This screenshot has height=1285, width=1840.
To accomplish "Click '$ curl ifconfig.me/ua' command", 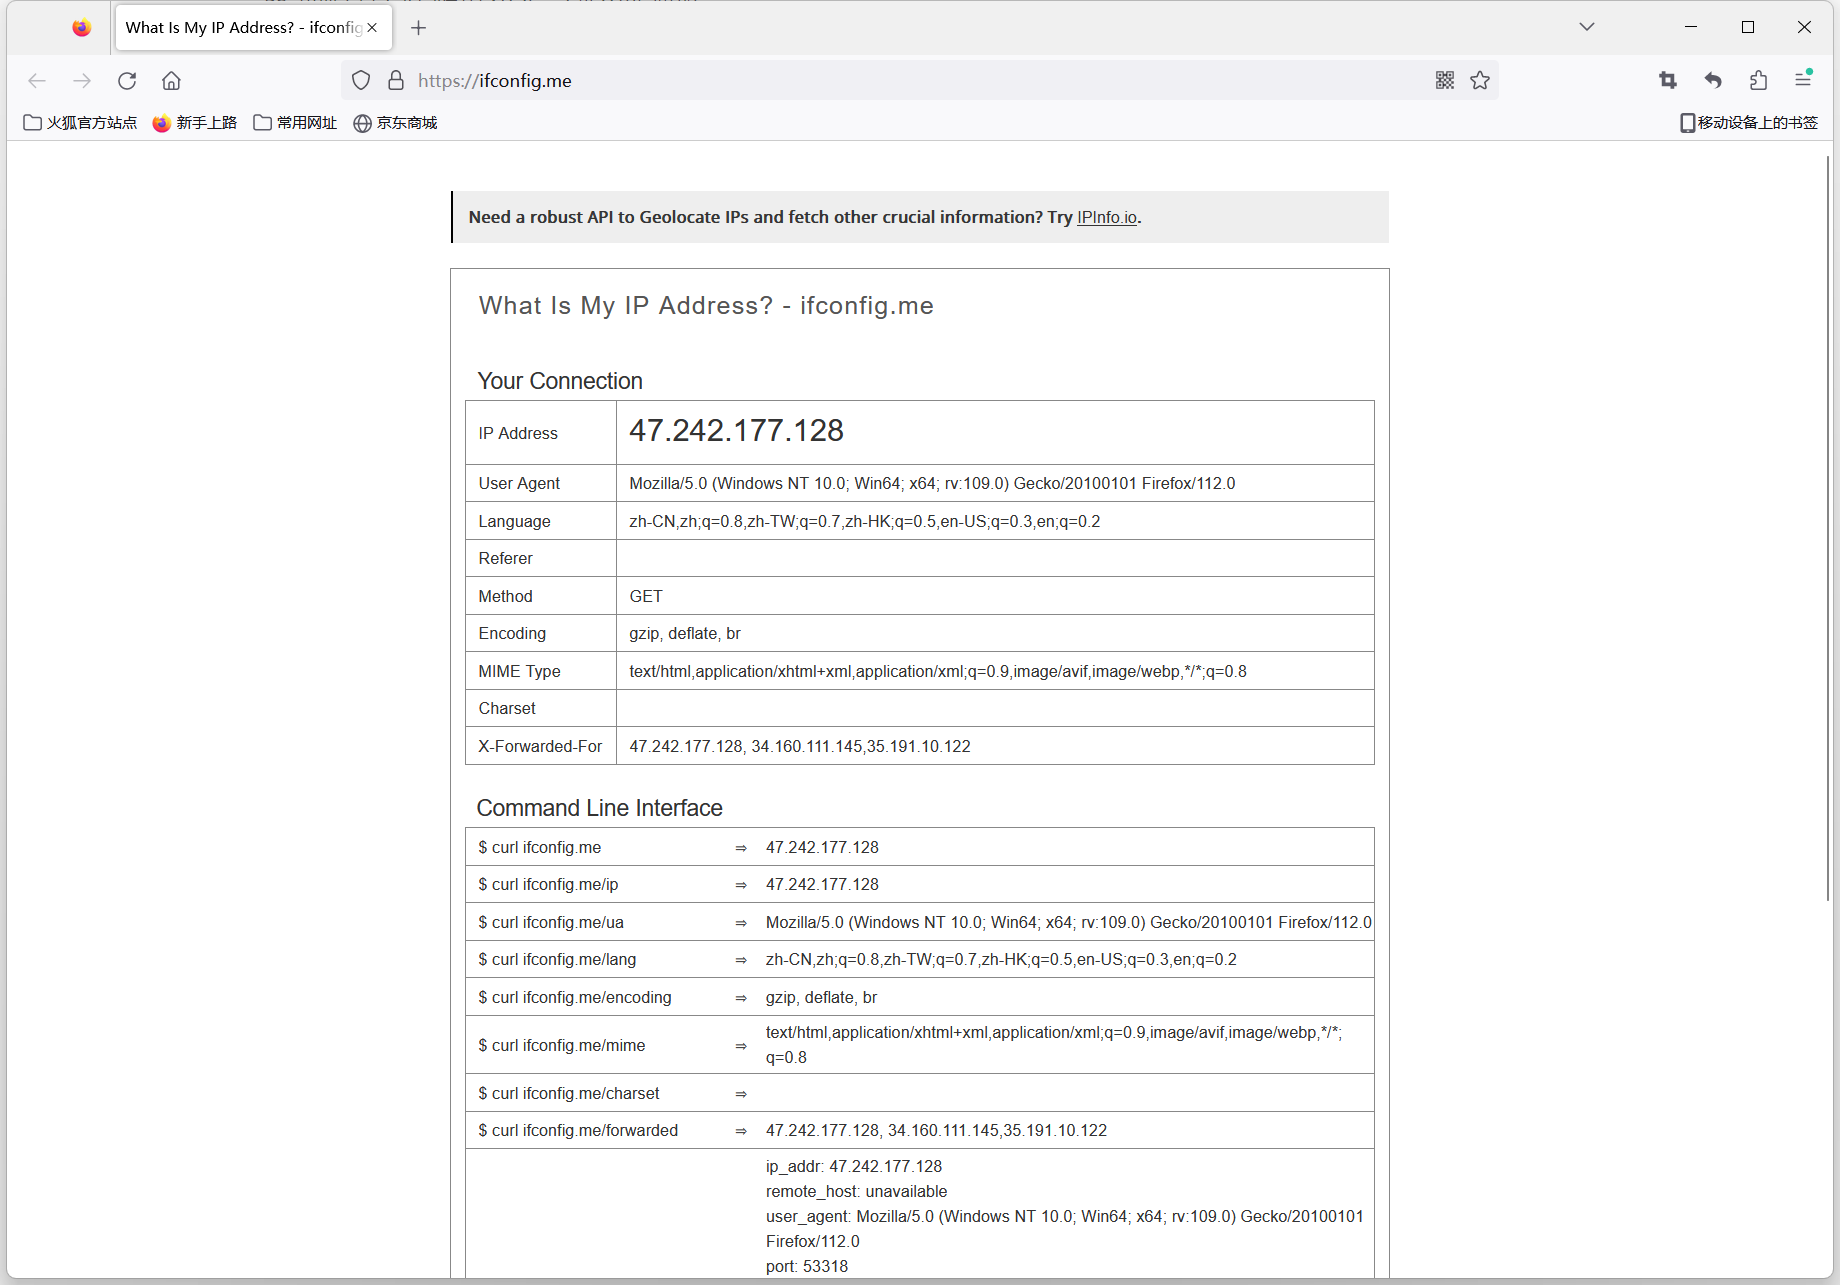I will pos(551,922).
